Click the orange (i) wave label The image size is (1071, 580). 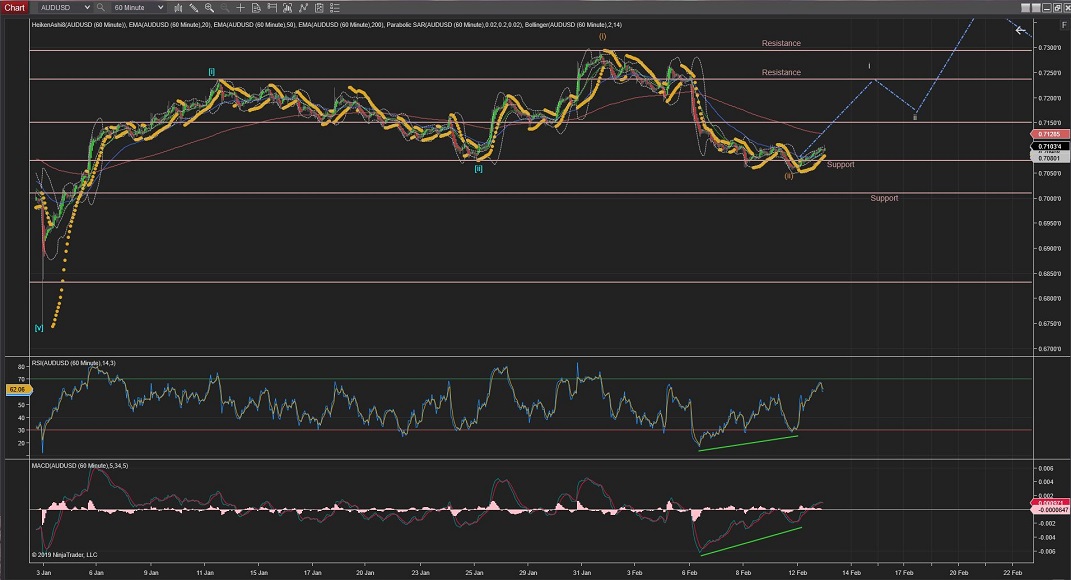pos(602,37)
